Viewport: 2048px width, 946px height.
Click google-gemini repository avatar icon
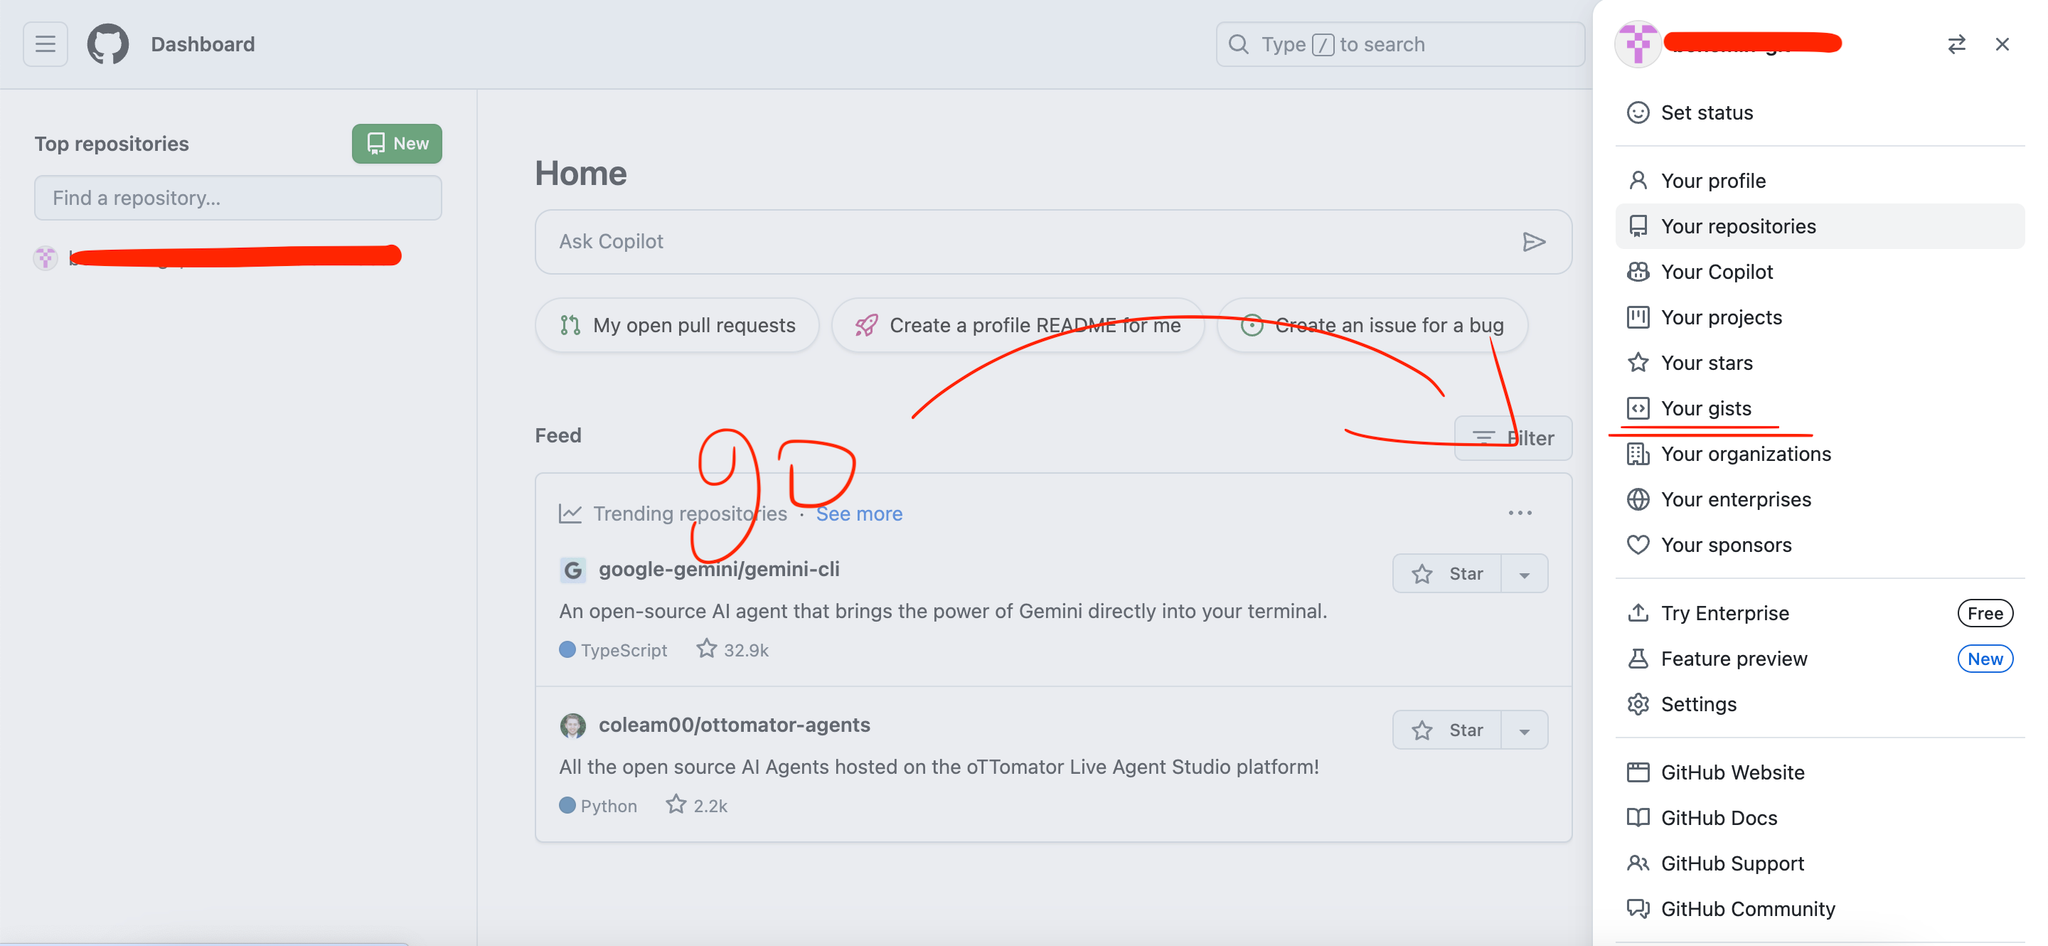point(572,570)
